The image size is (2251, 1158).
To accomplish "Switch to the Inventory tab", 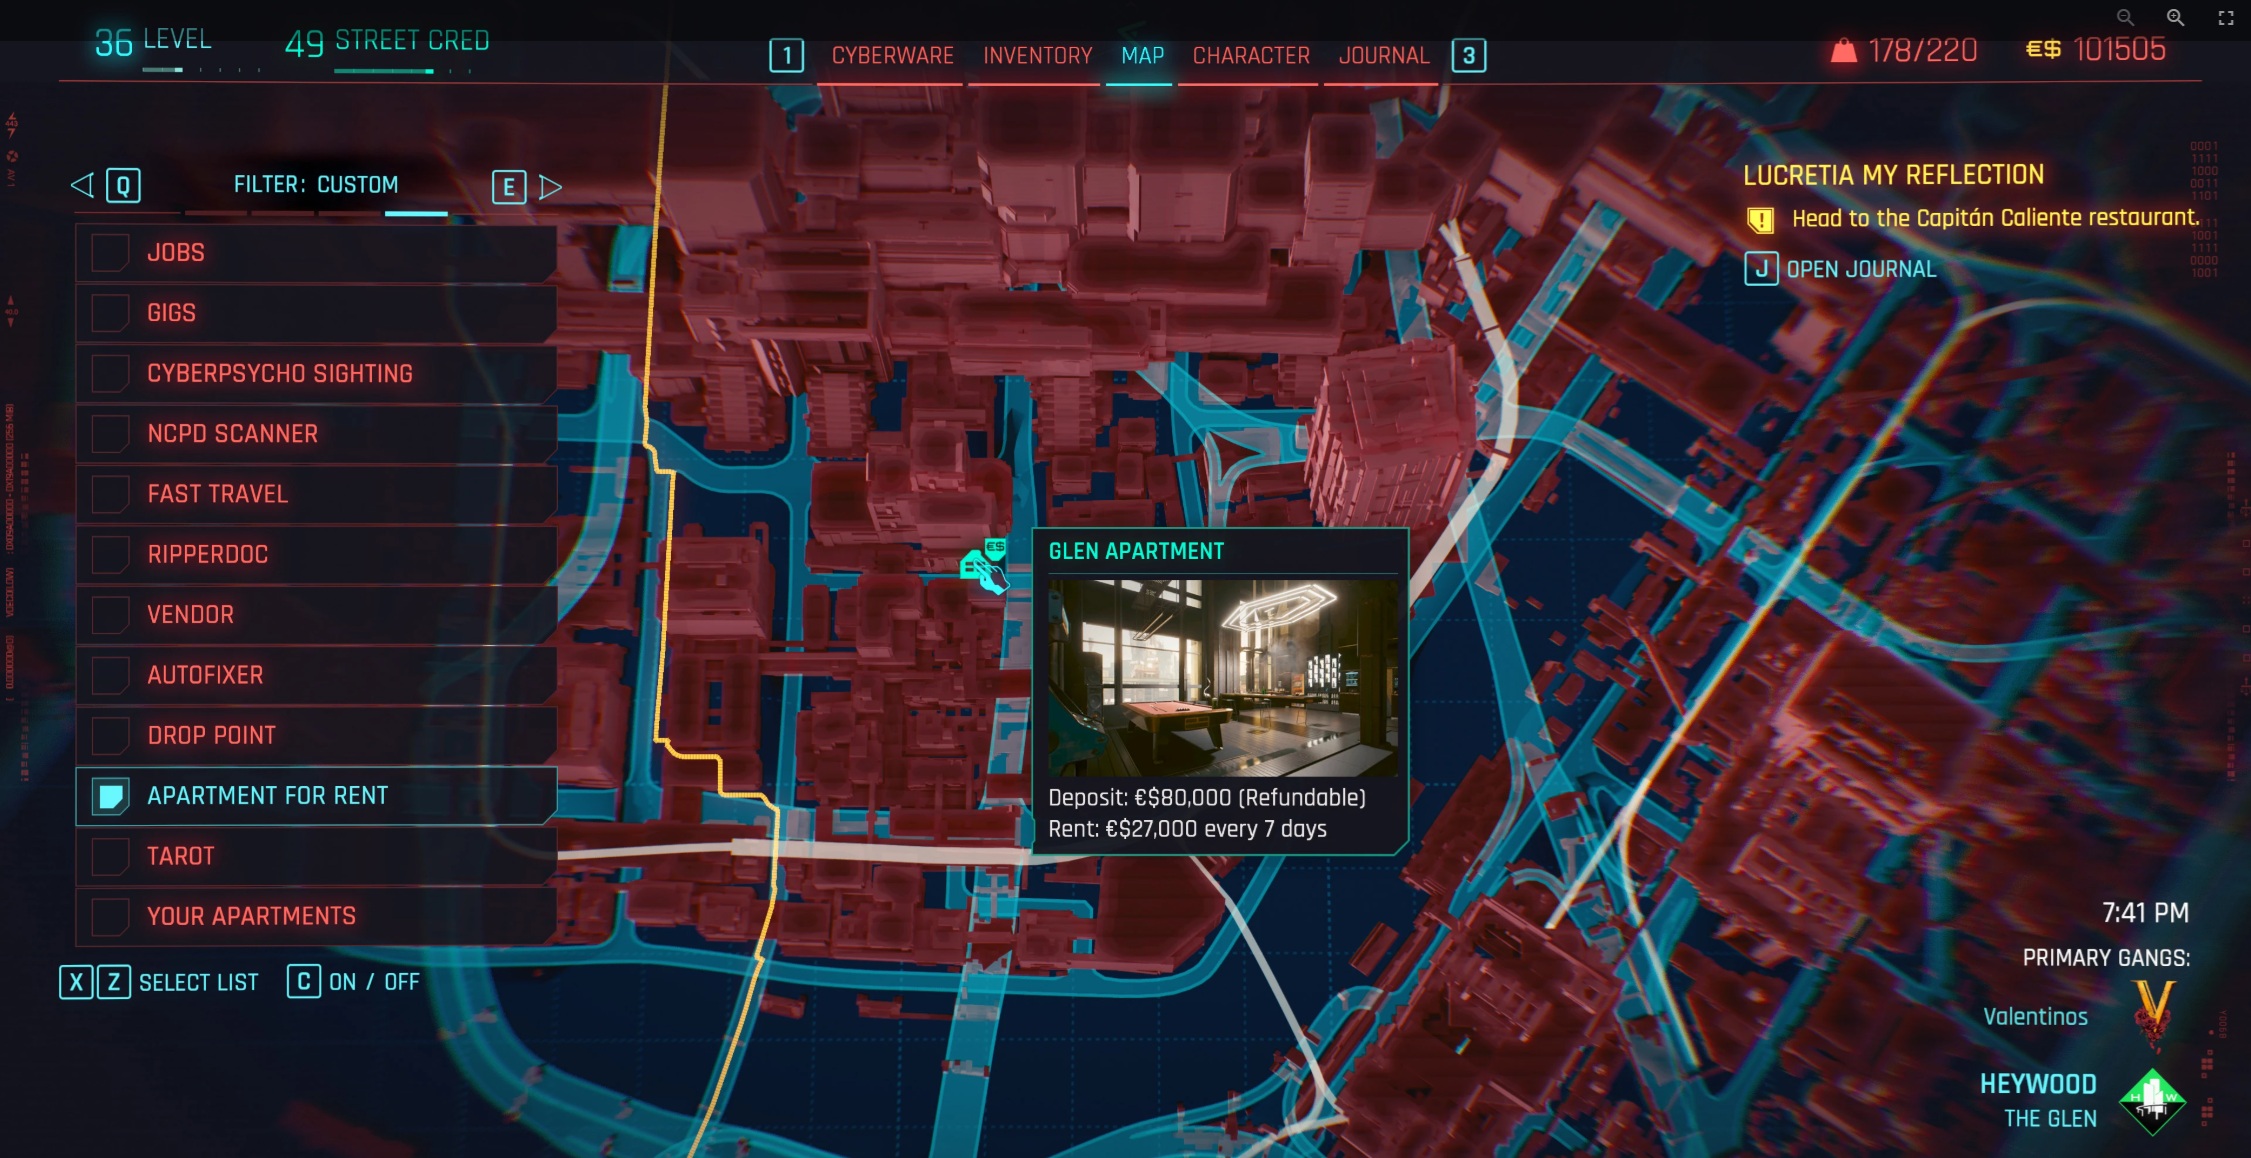I will pos(1037,55).
